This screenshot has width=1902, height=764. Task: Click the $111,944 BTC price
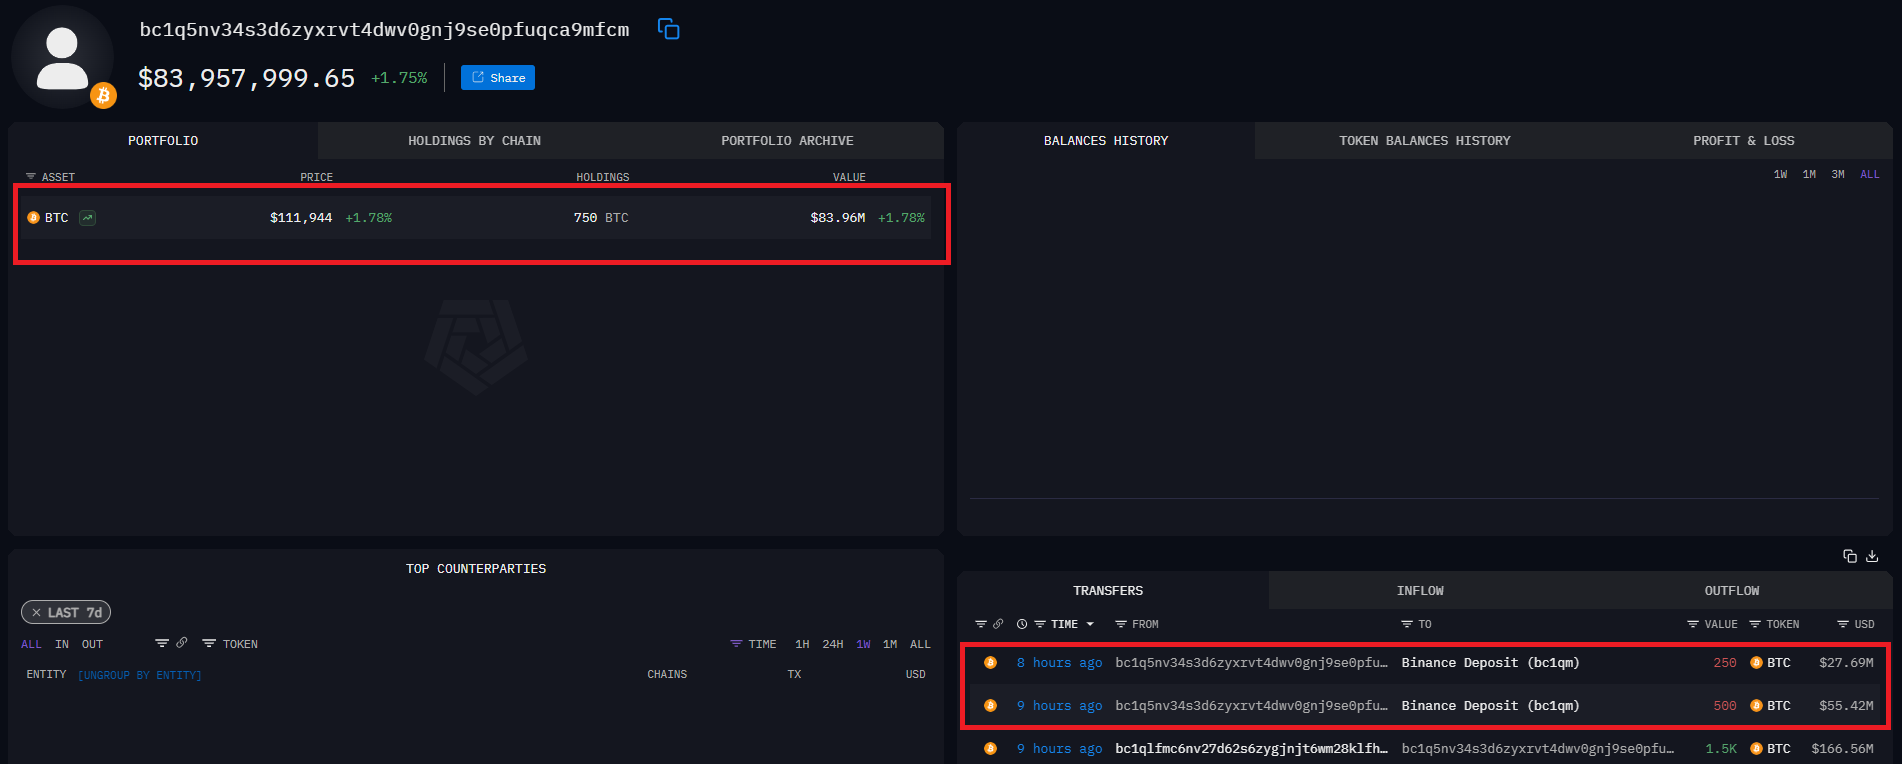coord(301,218)
